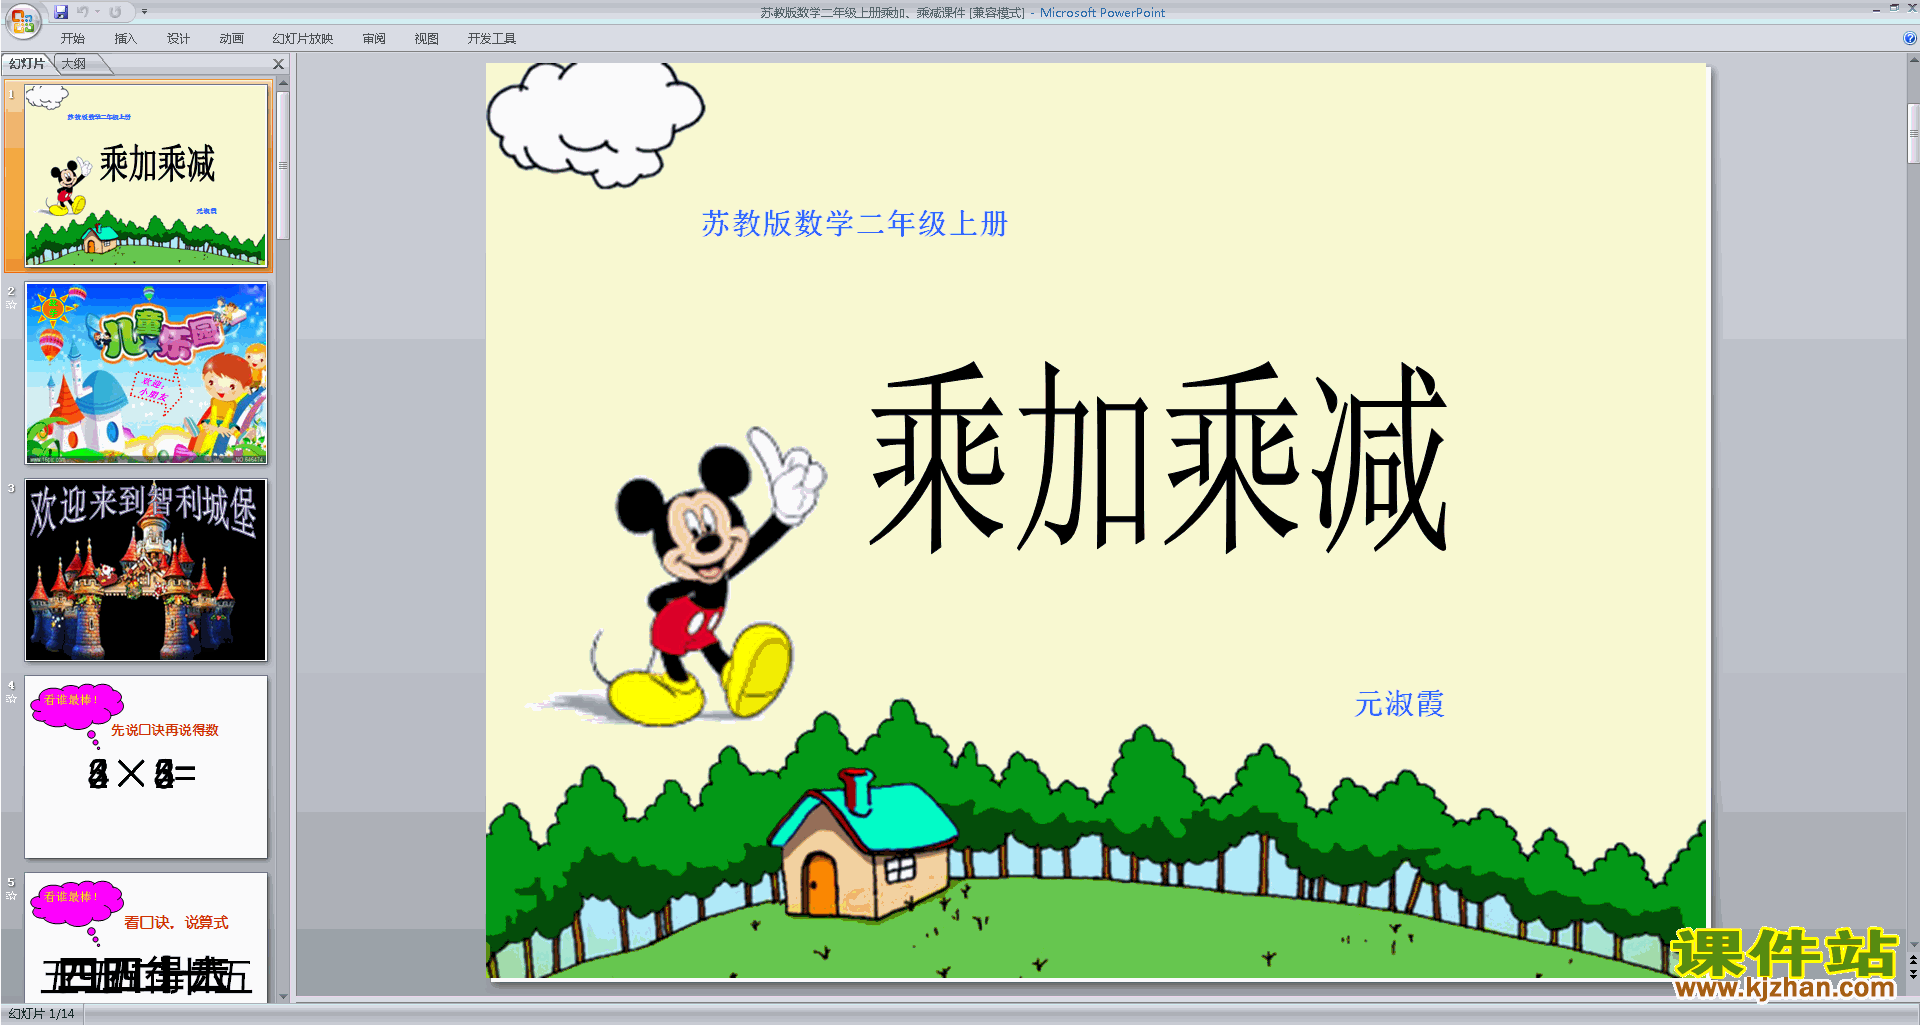Open the 动画 ribbon tab
This screenshot has height=1025, width=1920.
click(x=231, y=39)
